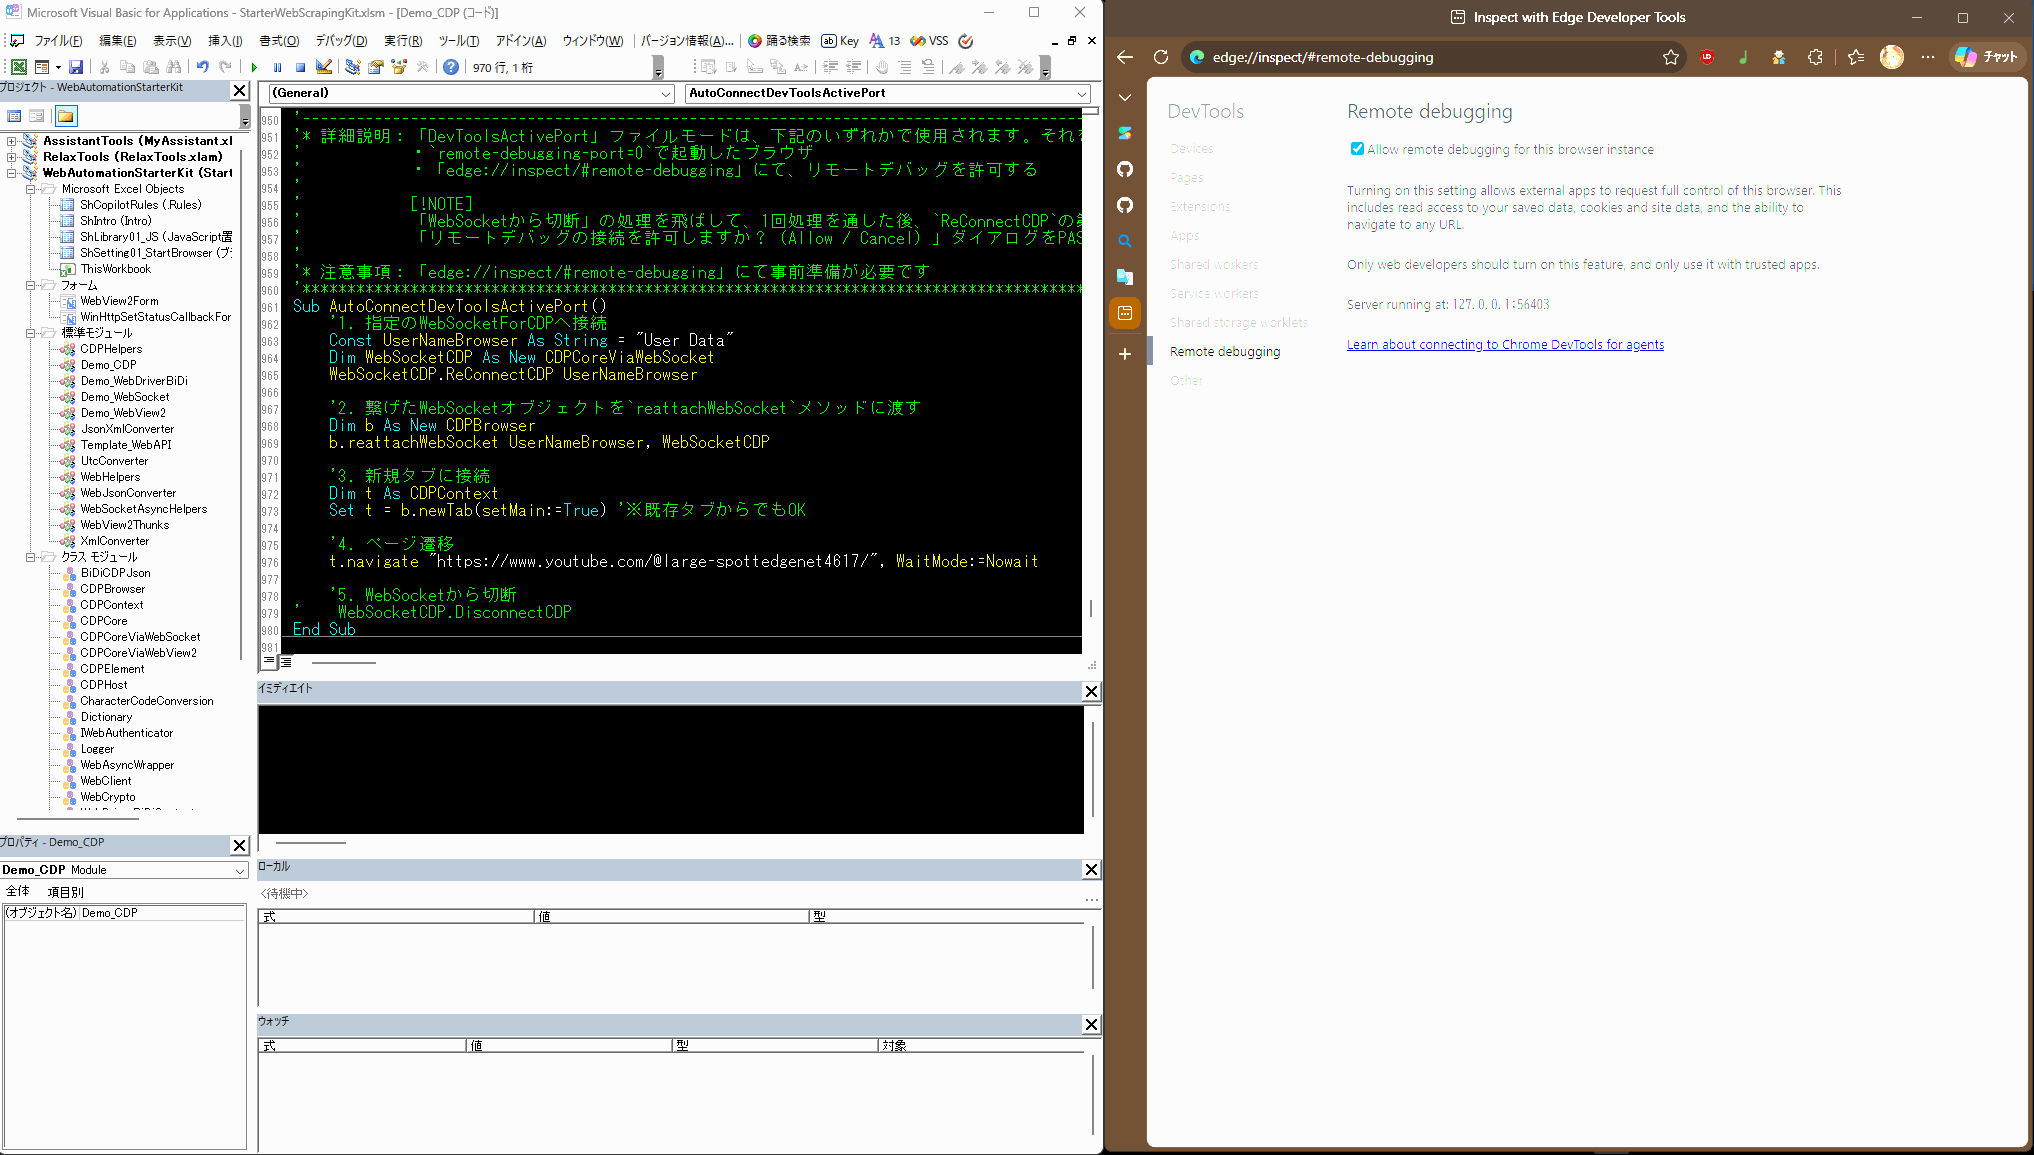Expand the AssistantTools project node
The height and width of the screenshot is (1155, 2034).
tap(11, 141)
